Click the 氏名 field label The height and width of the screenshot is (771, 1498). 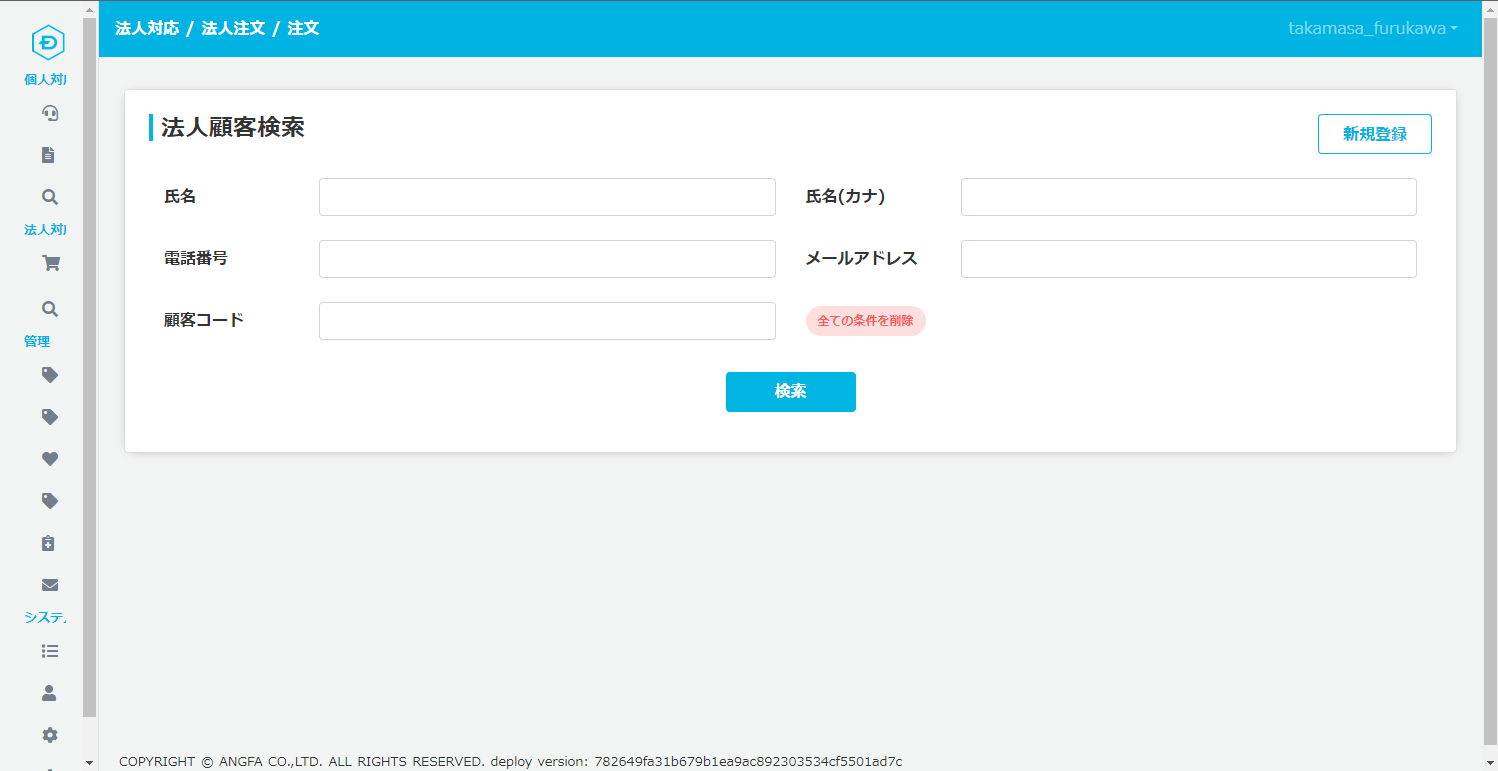click(180, 197)
